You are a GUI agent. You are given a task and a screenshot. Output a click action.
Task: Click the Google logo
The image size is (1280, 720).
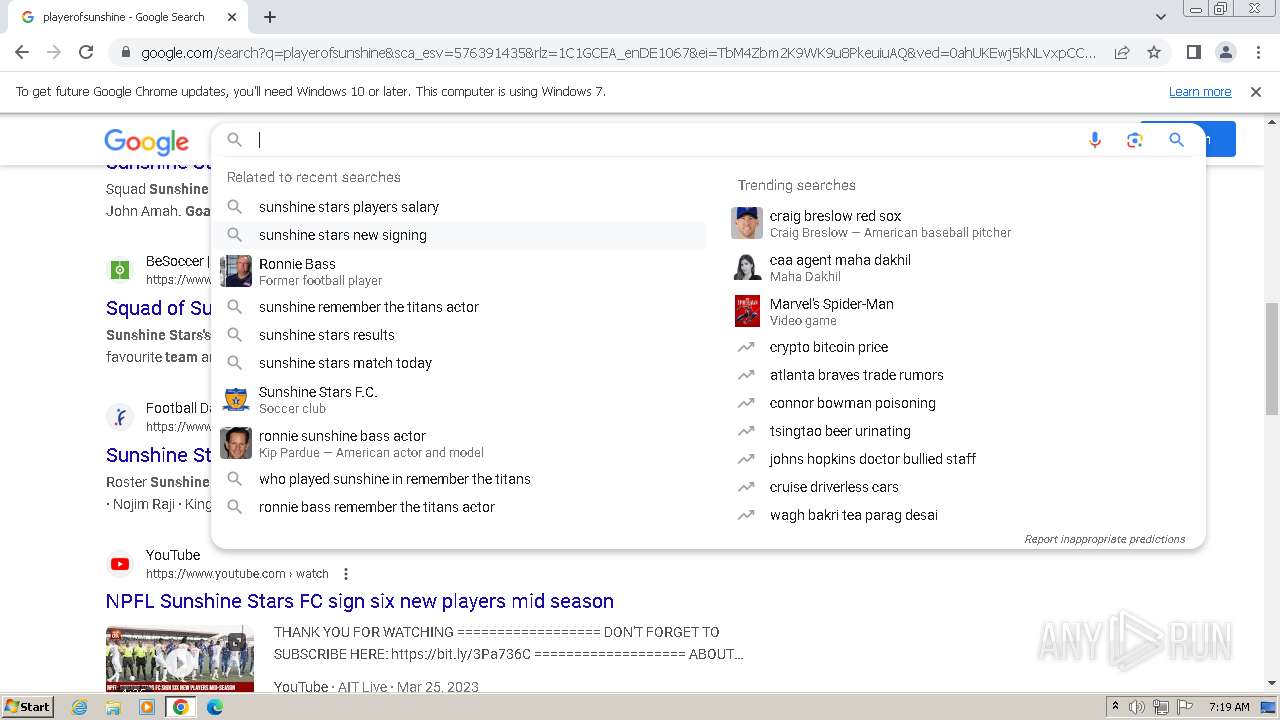[x=146, y=142]
